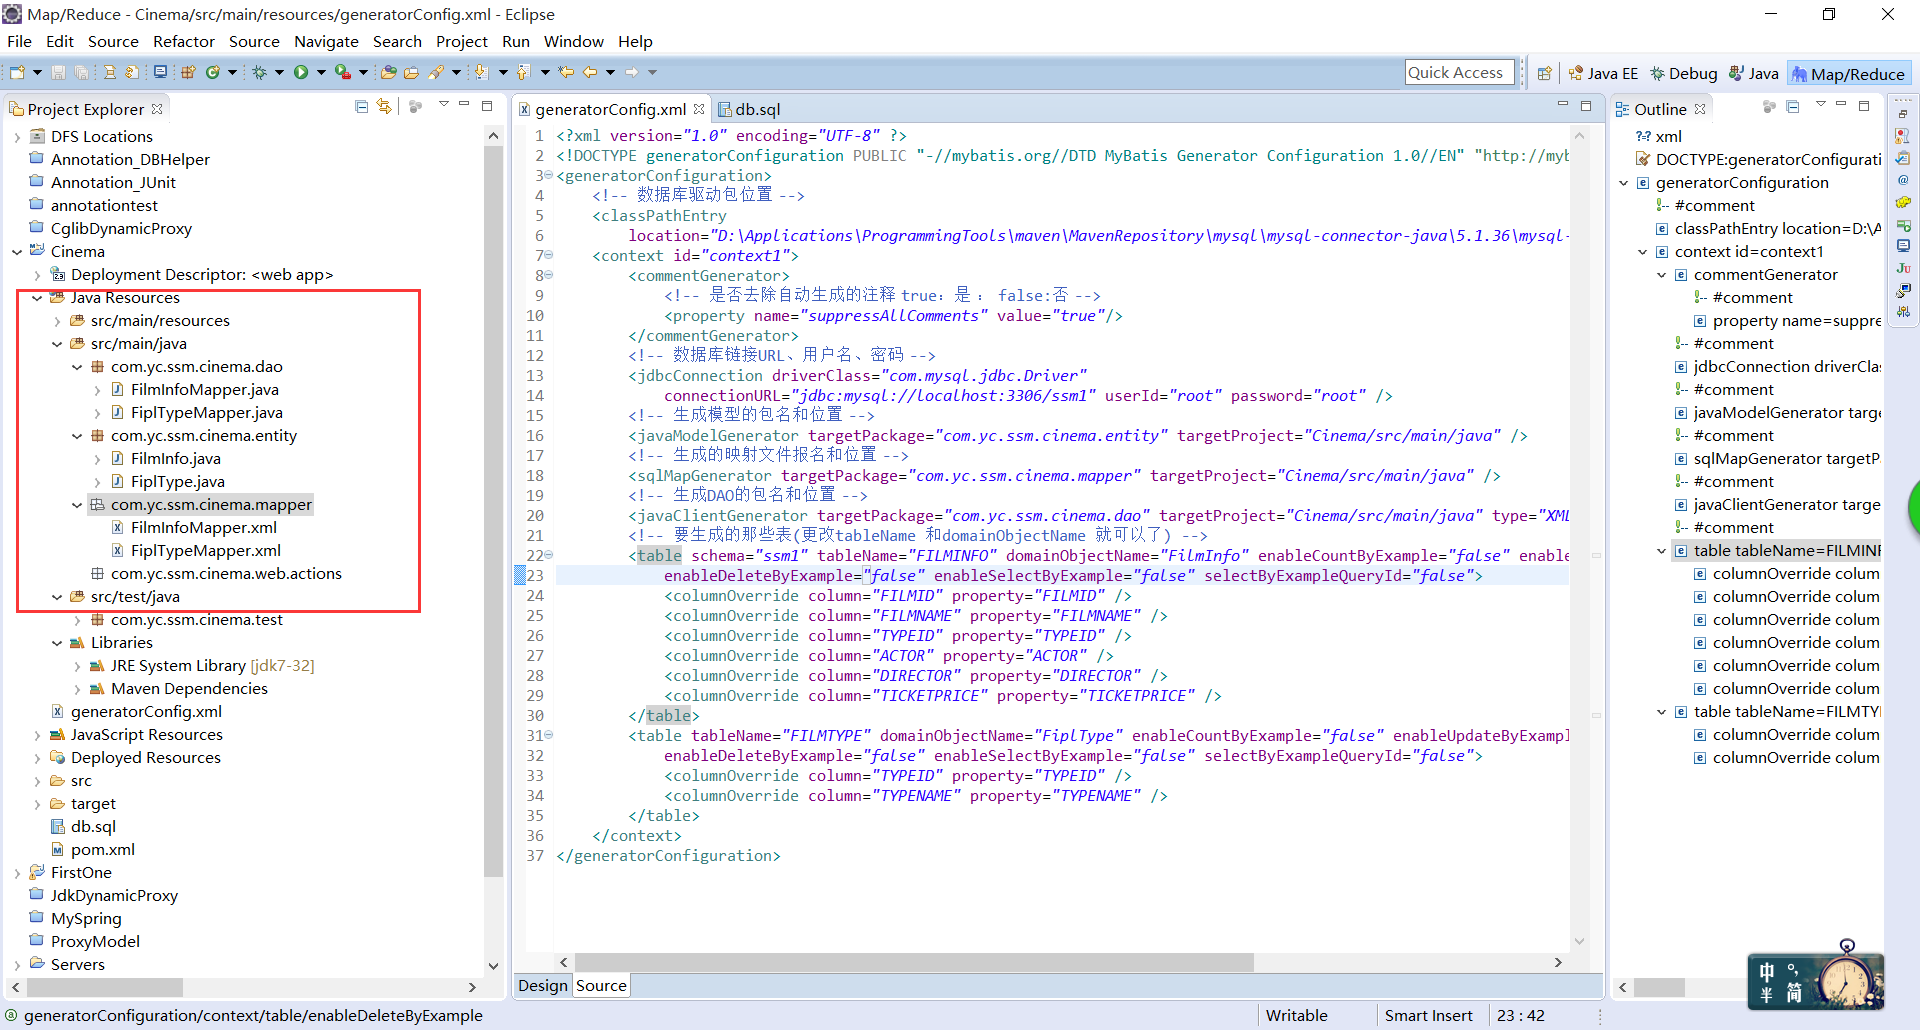Viewport: 1920px width, 1030px height.
Task: Click the editor horizontal scrollbar thumb
Action: tap(914, 962)
